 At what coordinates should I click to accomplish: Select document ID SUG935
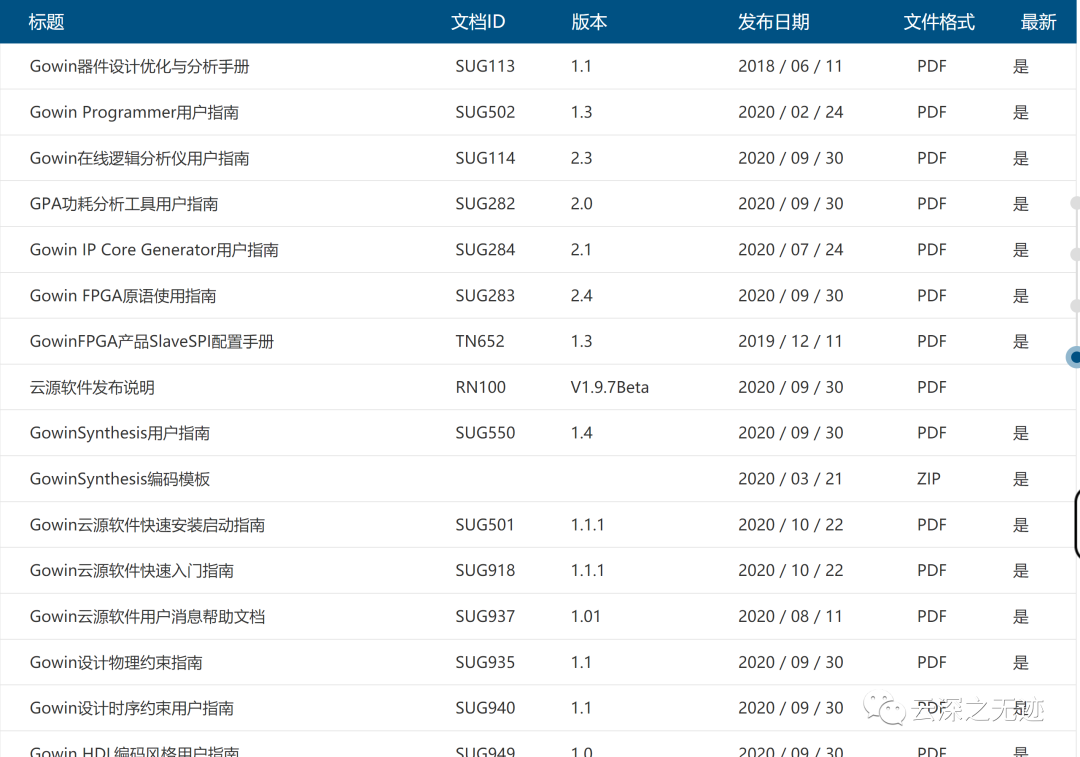click(x=485, y=663)
